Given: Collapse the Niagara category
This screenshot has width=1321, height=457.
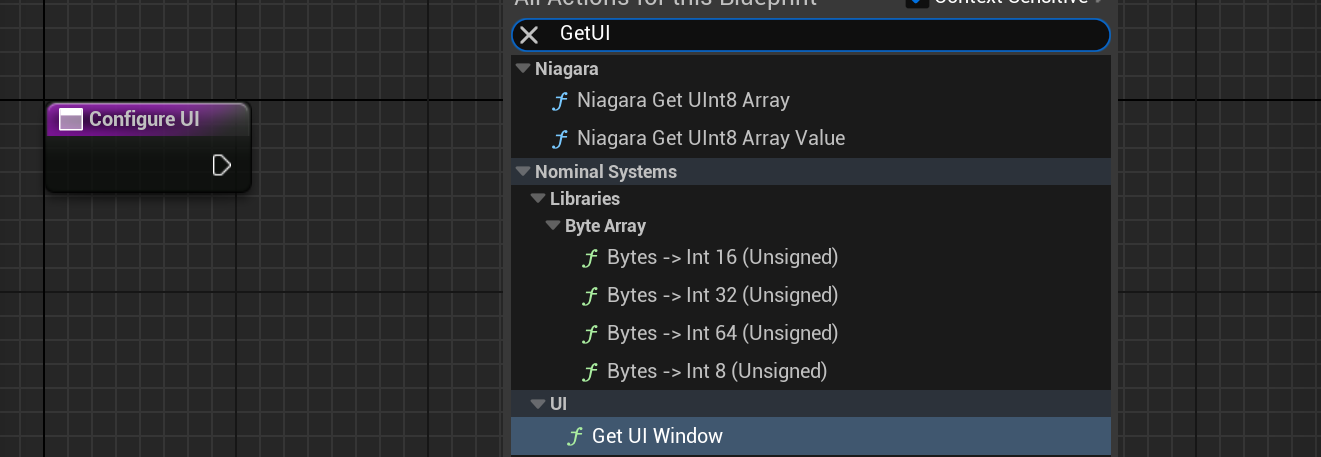Looking at the screenshot, I should (523, 69).
